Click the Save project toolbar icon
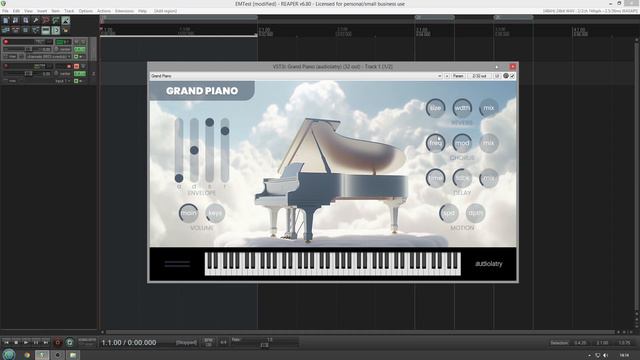 pos(26,20)
